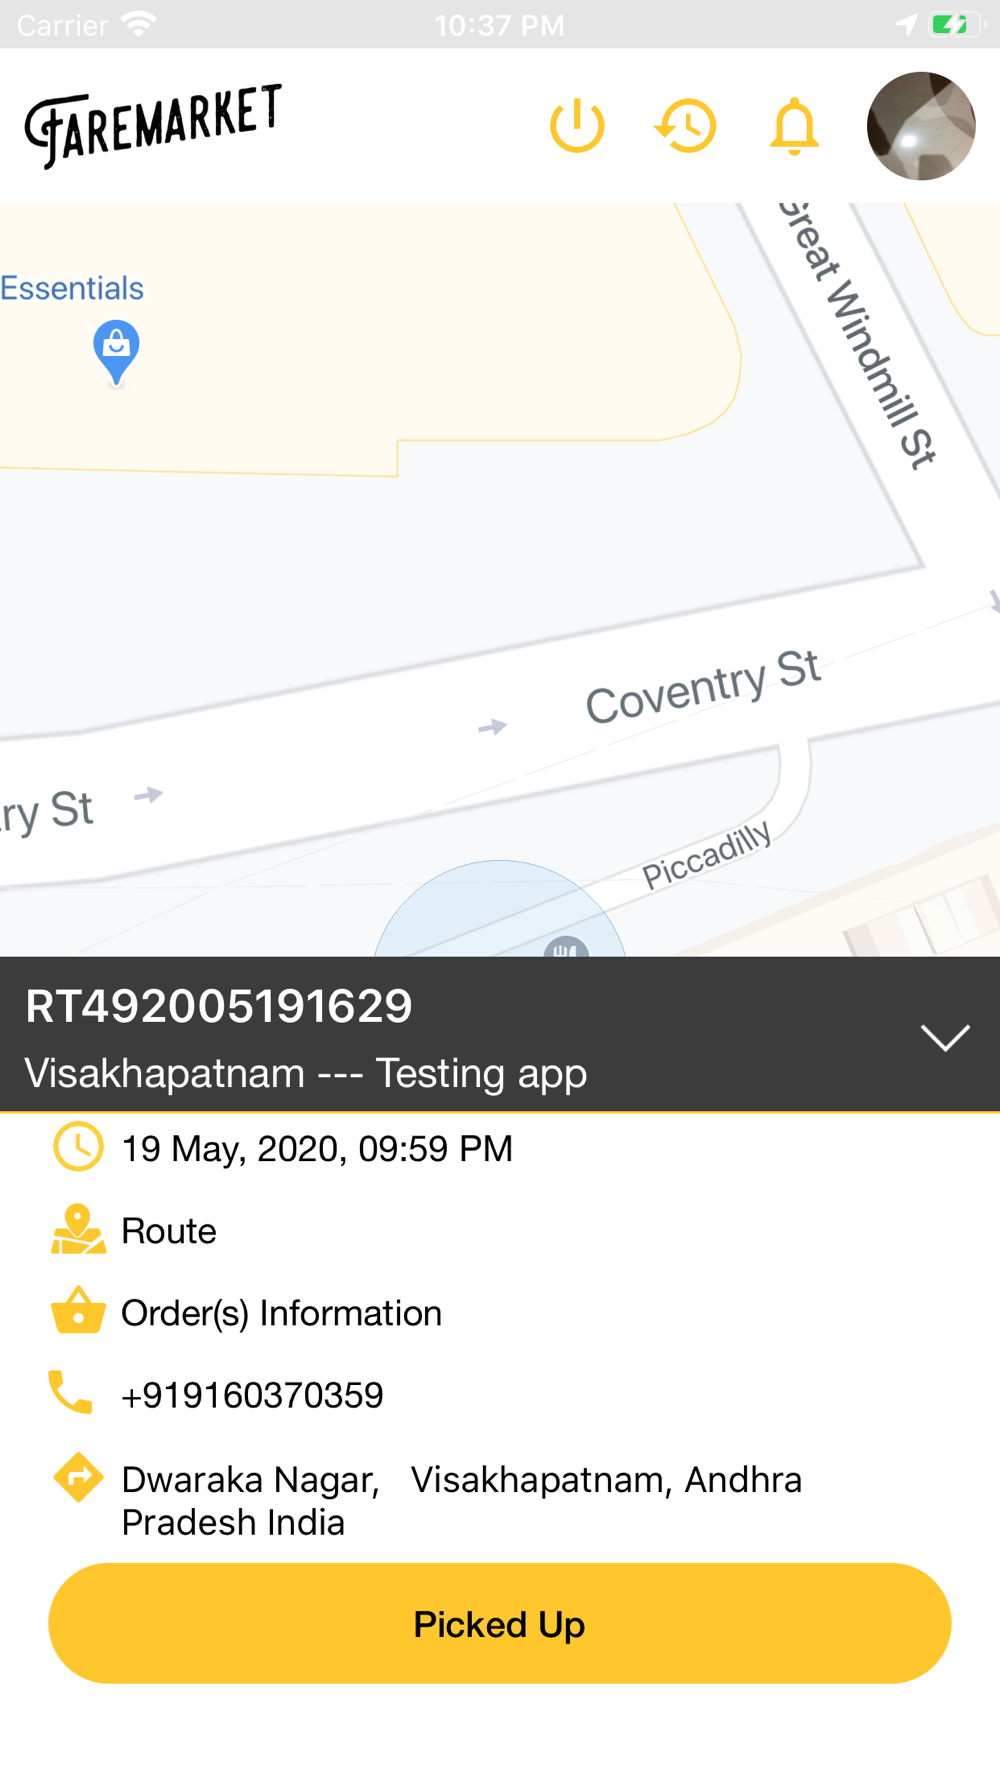
Task: Tap the restaurant marker on the map
Action: click(566, 947)
